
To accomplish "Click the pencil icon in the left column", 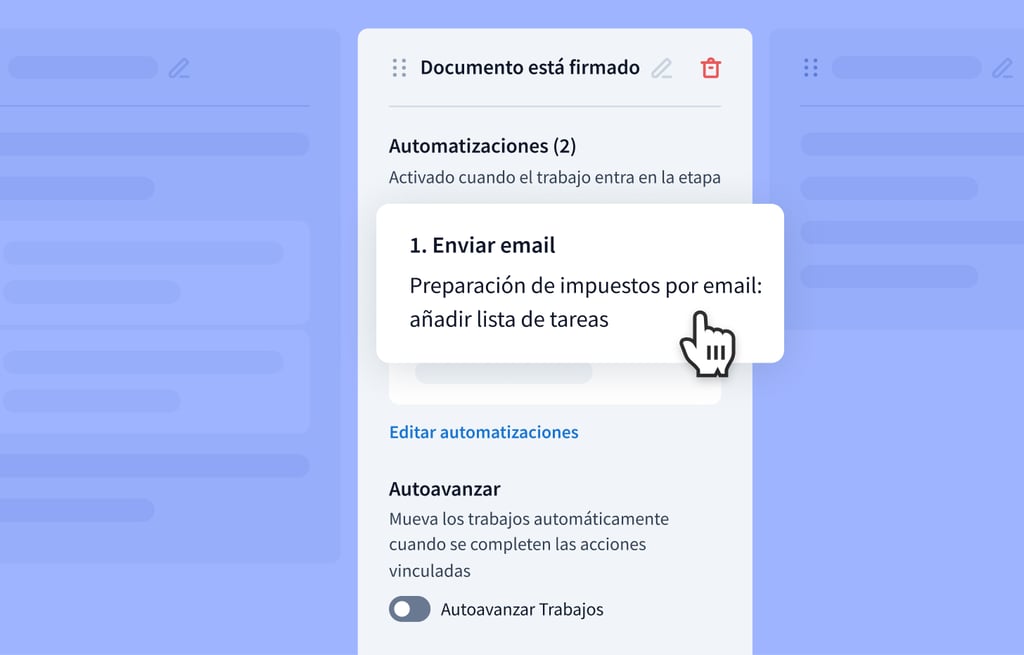I will [x=179, y=68].
